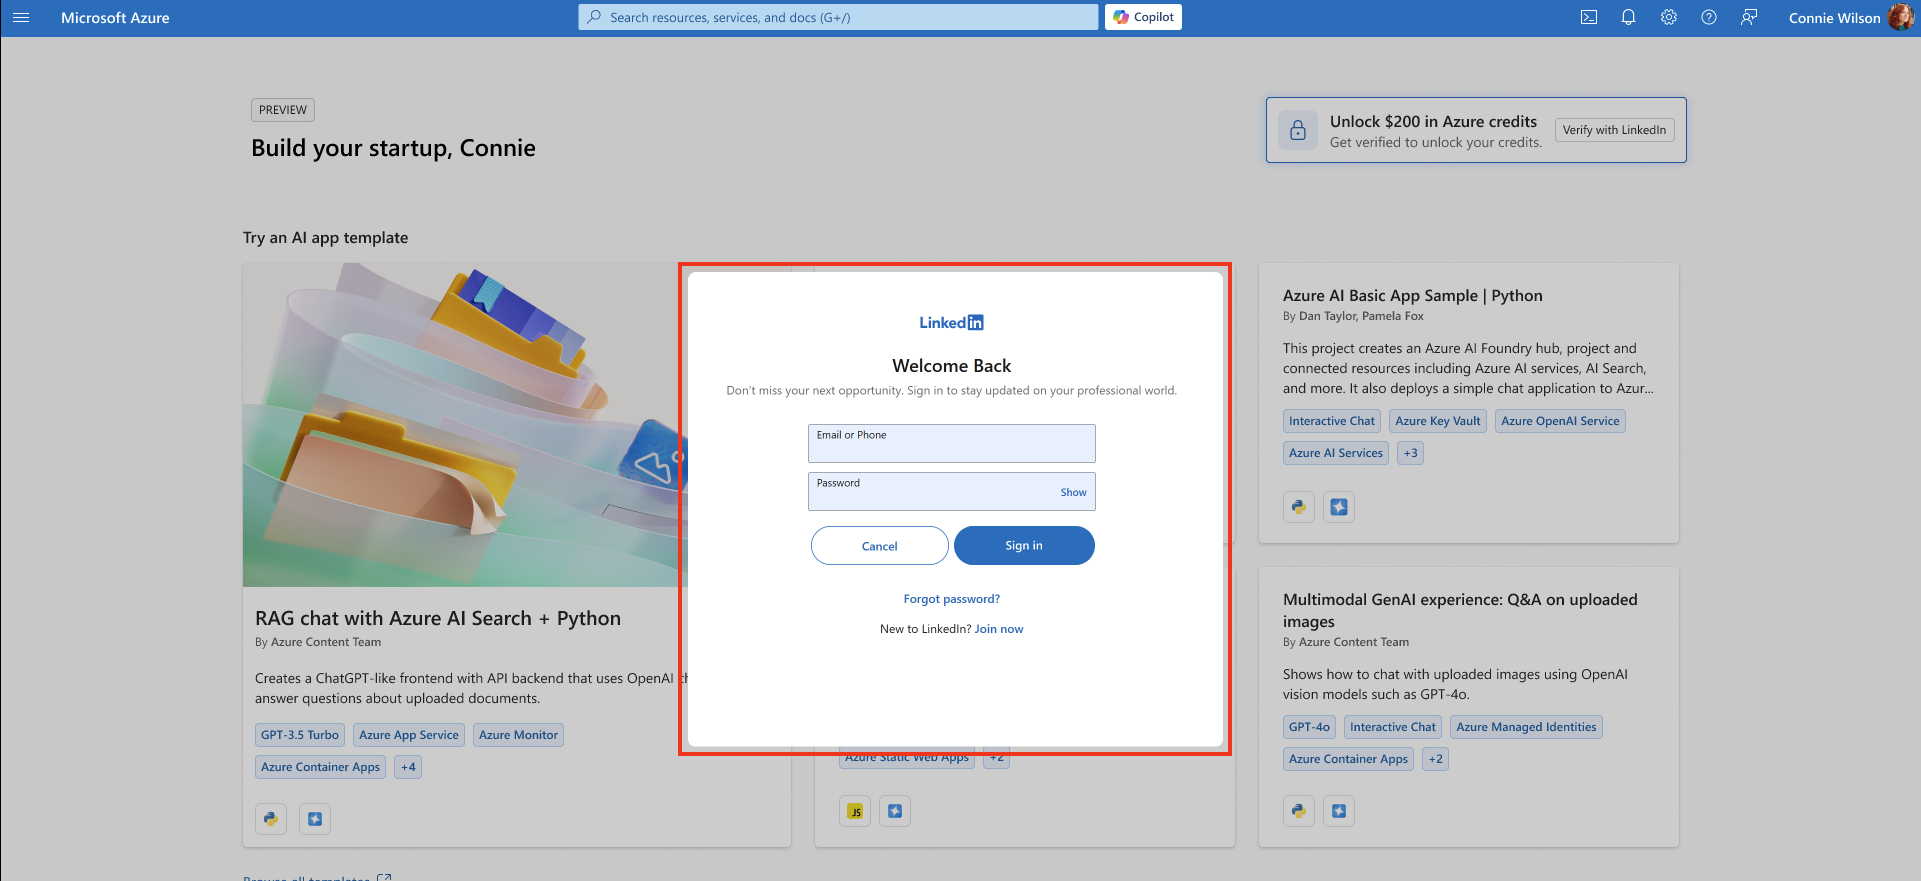
Task: Open Azure AI Basic App Sample title
Action: point(1413,296)
